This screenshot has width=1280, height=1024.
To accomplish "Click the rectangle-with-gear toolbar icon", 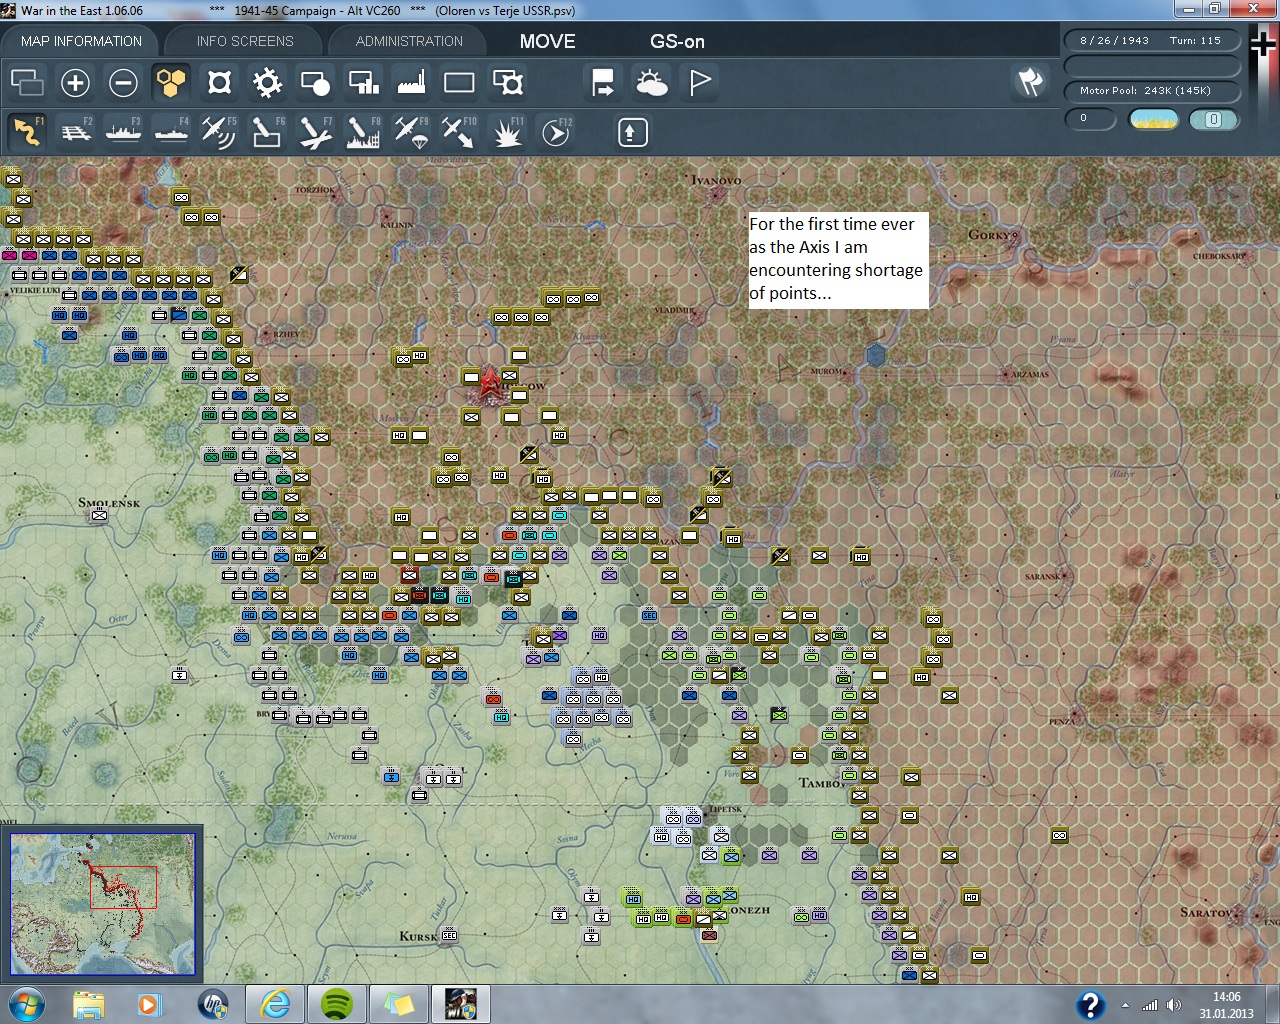I will tap(507, 82).
